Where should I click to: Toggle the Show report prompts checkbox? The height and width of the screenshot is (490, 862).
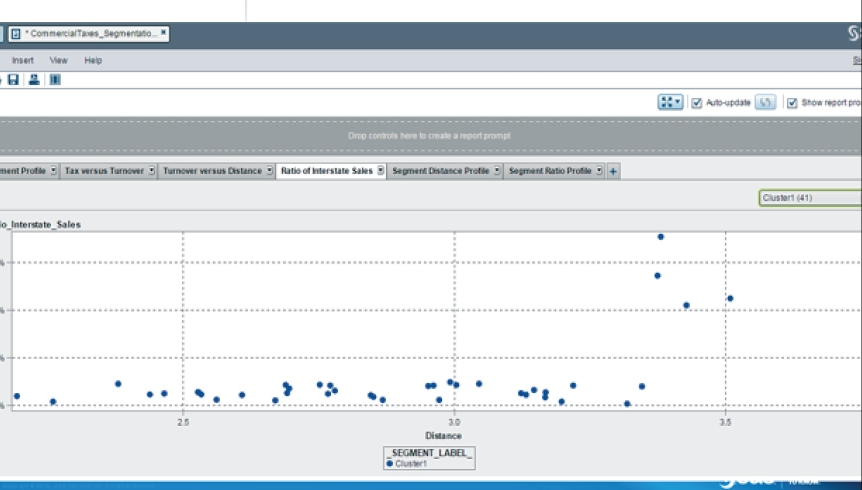tap(792, 102)
